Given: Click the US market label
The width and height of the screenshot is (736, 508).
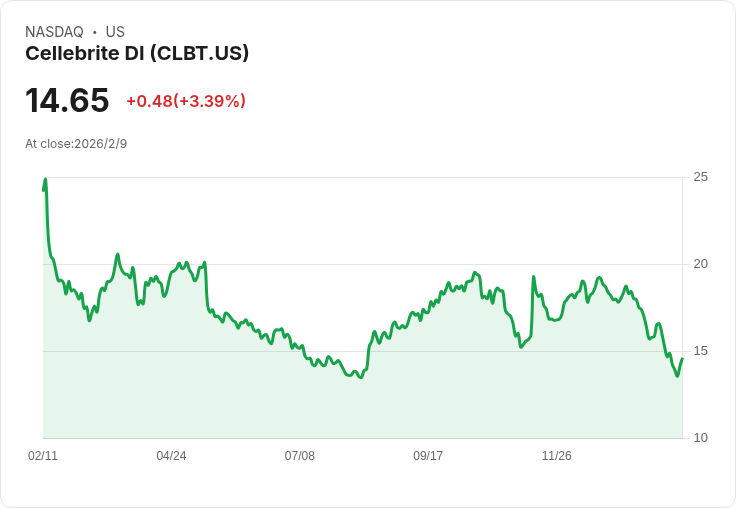Looking at the screenshot, I should click(115, 32).
